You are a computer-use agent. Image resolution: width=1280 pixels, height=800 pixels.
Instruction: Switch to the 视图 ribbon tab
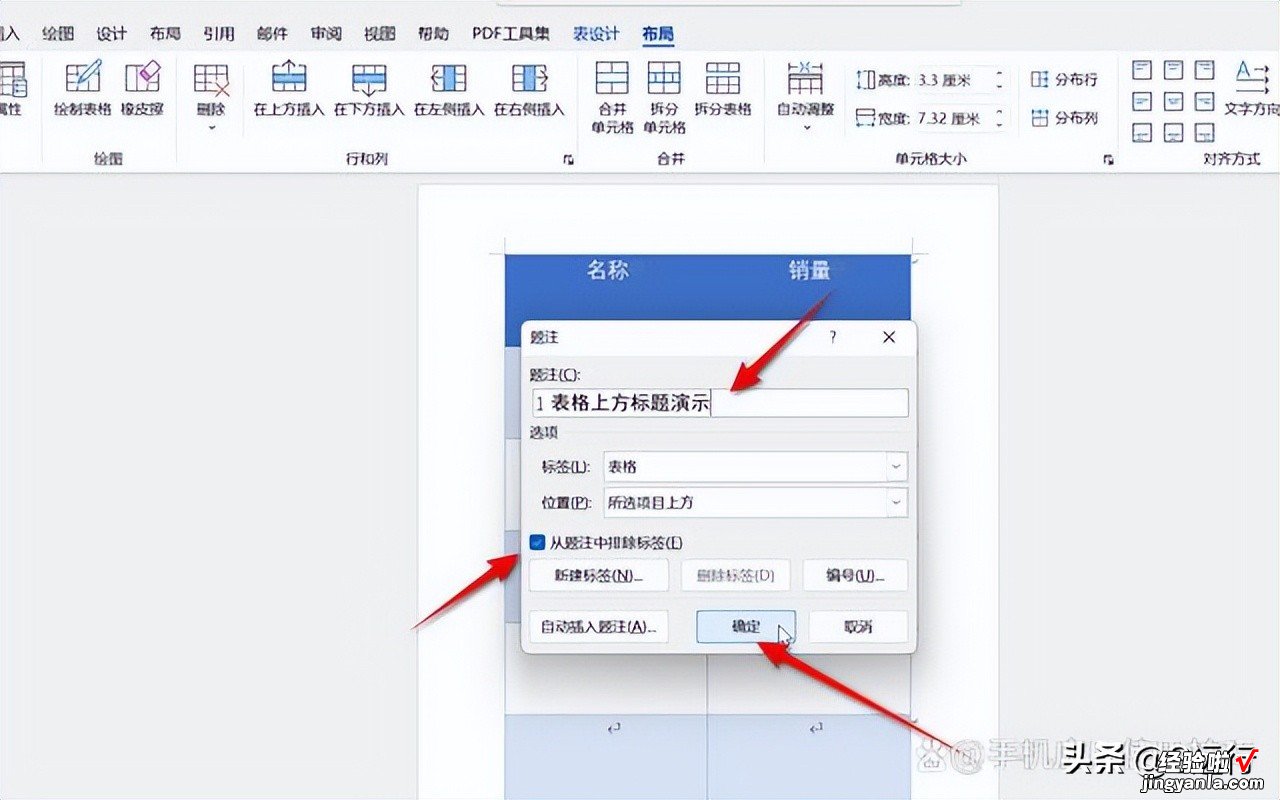(380, 33)
